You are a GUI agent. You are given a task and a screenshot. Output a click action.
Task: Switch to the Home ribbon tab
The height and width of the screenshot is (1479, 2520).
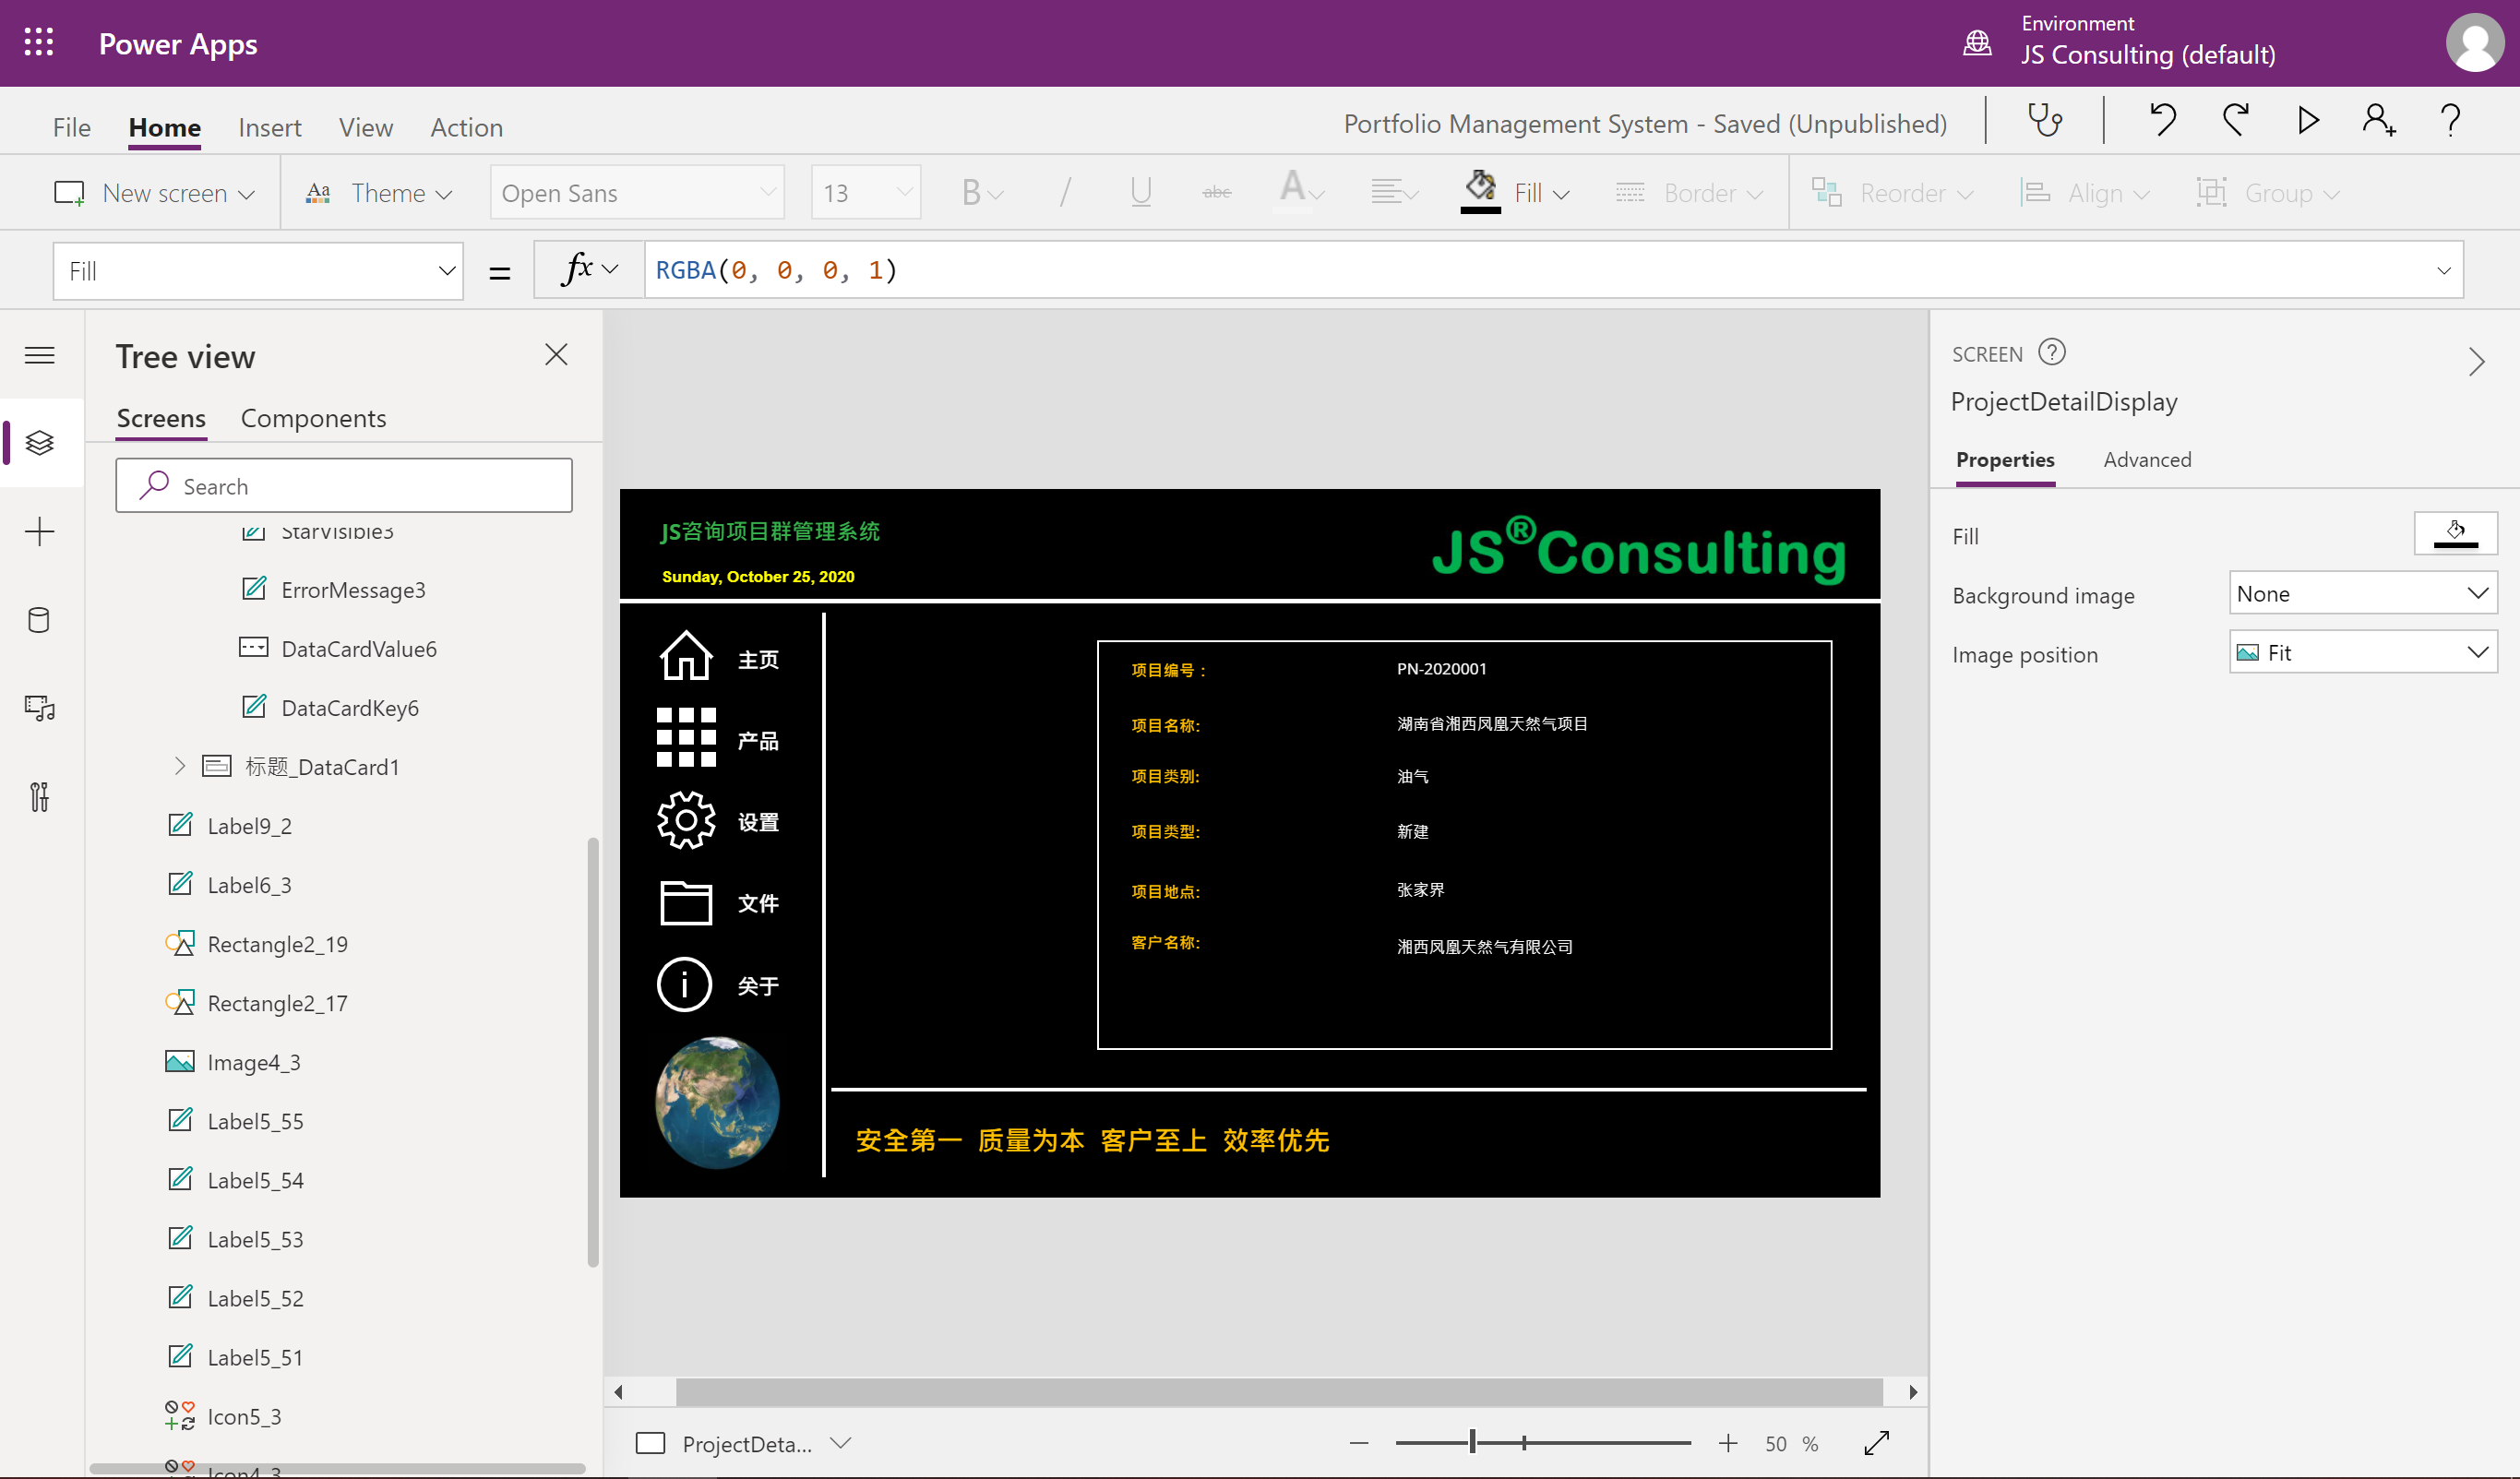pyautogui.click(x=165, y=128)
